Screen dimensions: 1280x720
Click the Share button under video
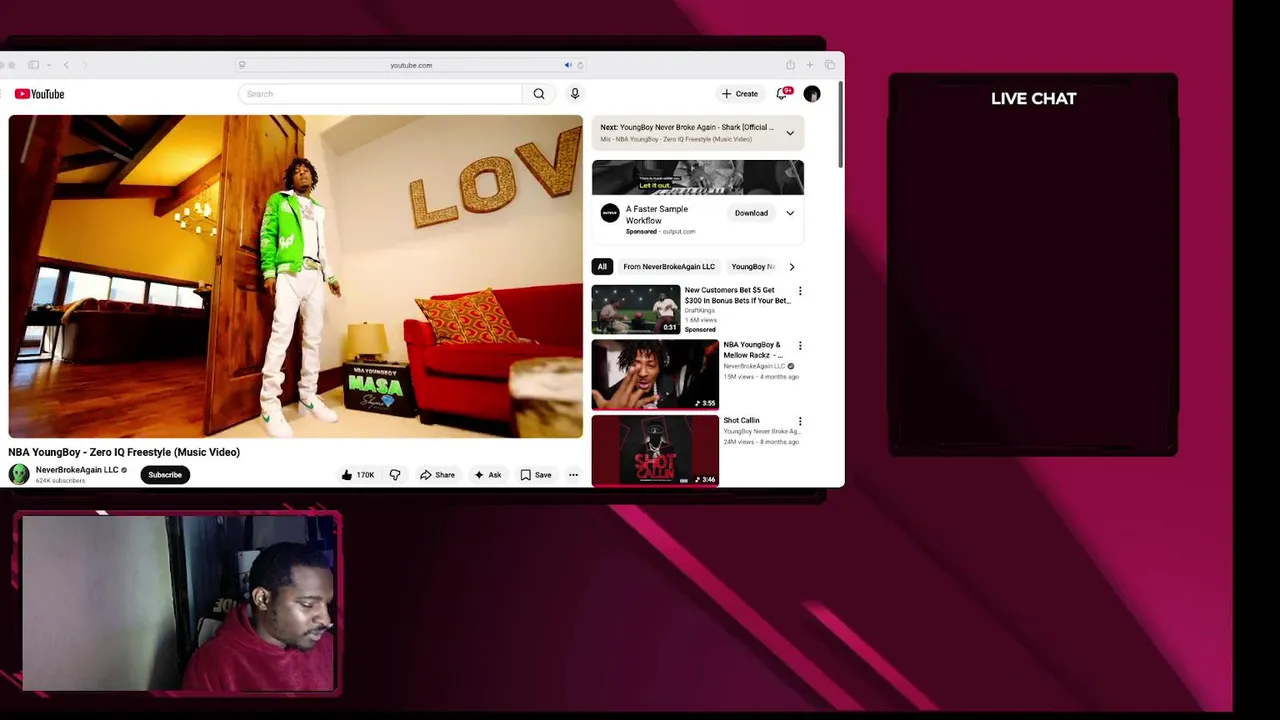point(437,475)
